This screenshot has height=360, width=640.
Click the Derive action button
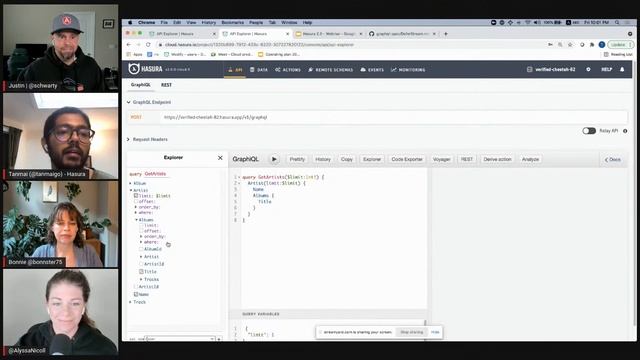[x=497, y=159]
